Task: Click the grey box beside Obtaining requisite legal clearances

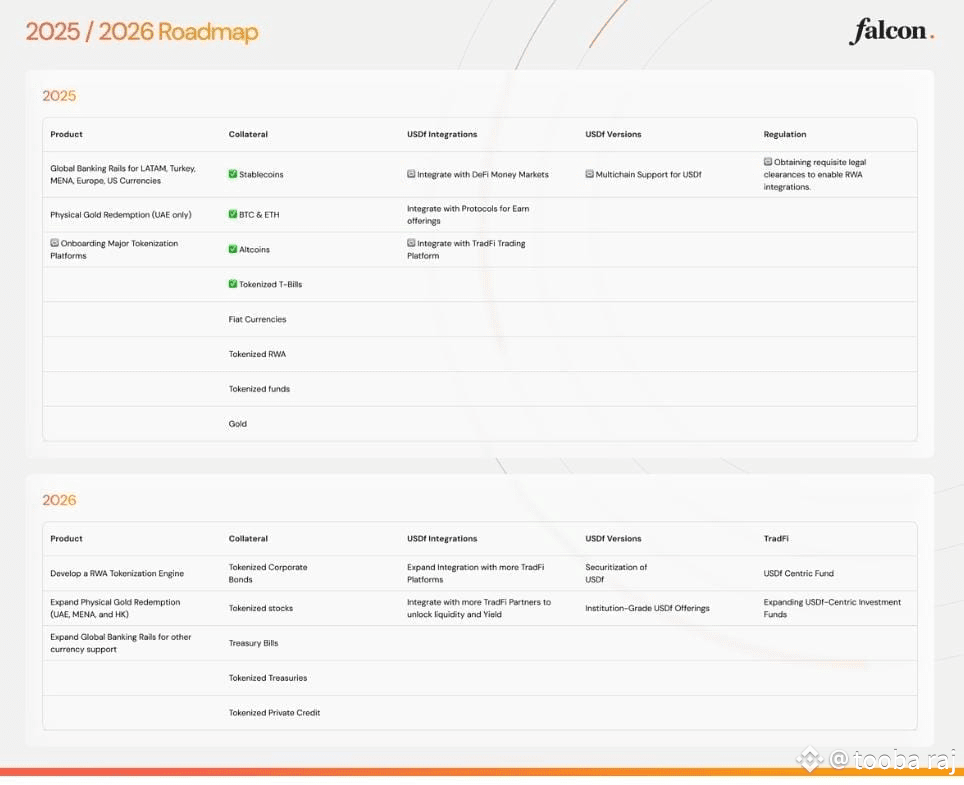Action: coord(767,162)
